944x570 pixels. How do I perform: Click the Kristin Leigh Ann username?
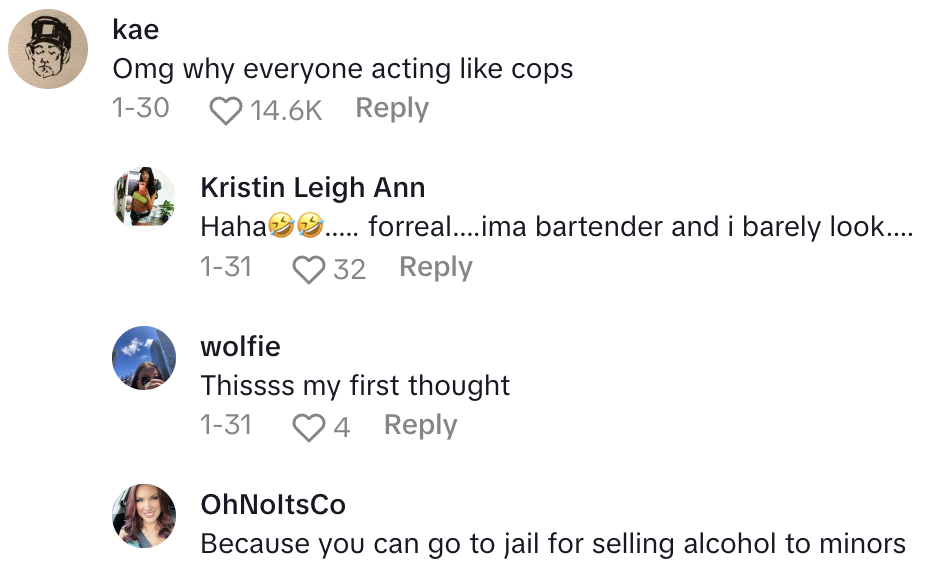point(312,188)
